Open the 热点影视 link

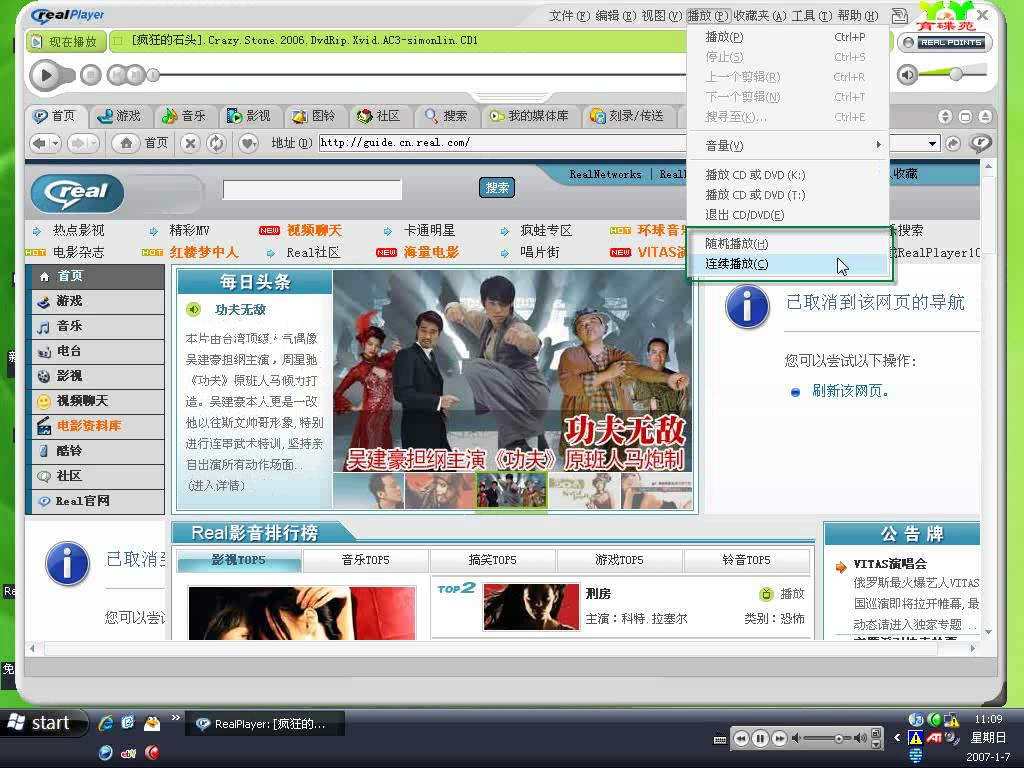(x=78, y=231)
